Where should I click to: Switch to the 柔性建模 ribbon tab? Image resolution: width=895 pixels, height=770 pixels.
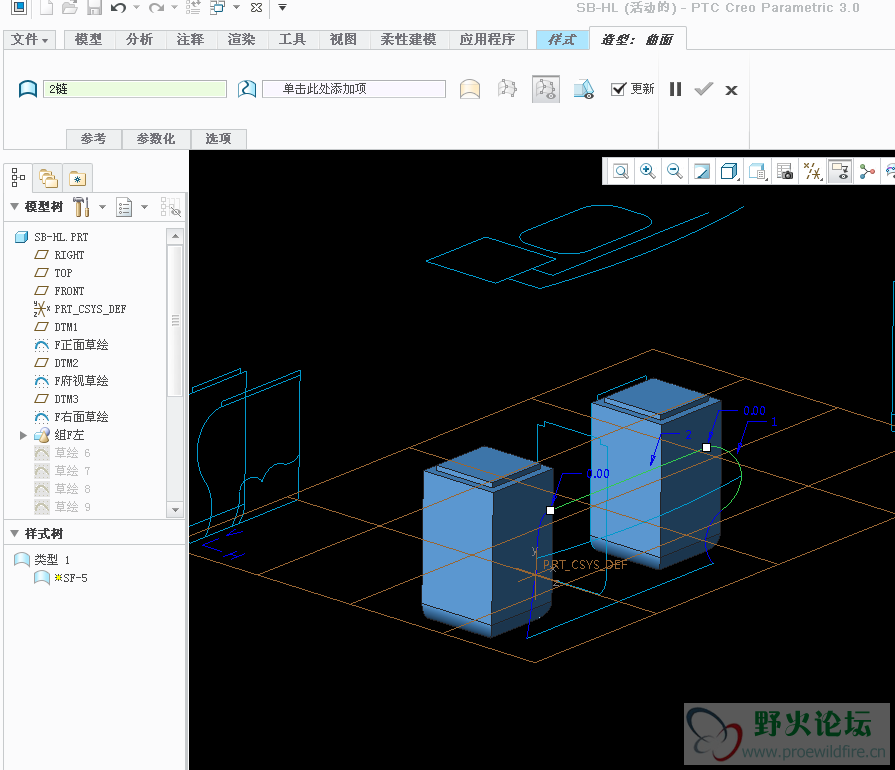click(x=409, y=39)
